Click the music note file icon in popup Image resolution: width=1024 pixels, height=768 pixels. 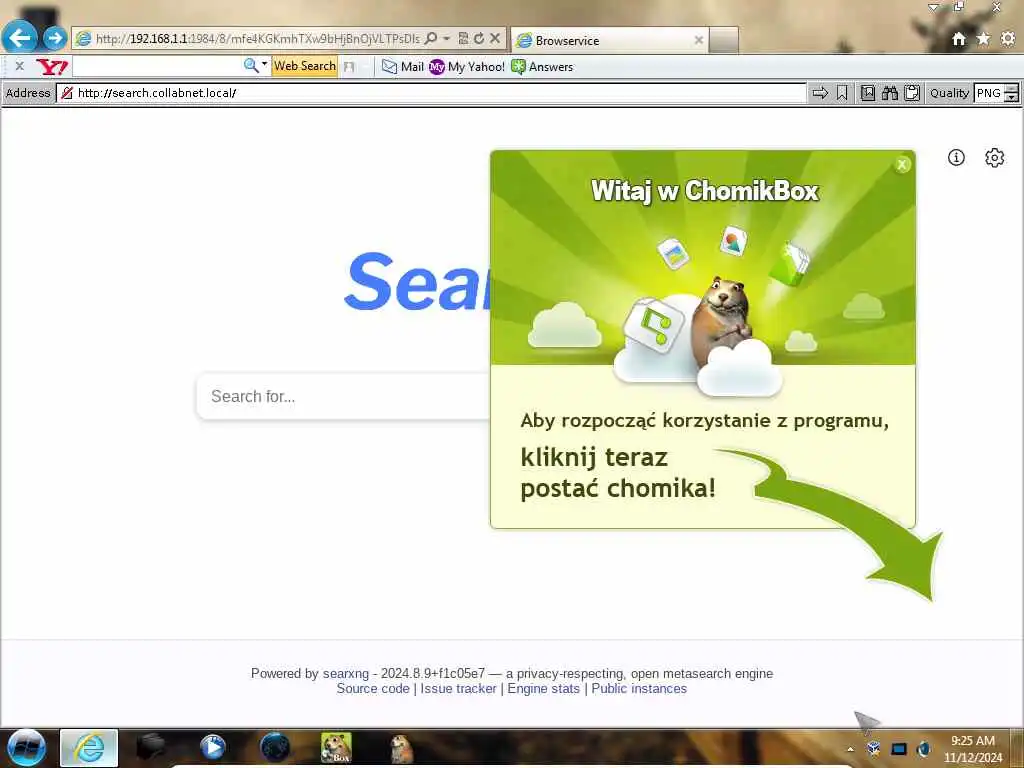[654, 325]
